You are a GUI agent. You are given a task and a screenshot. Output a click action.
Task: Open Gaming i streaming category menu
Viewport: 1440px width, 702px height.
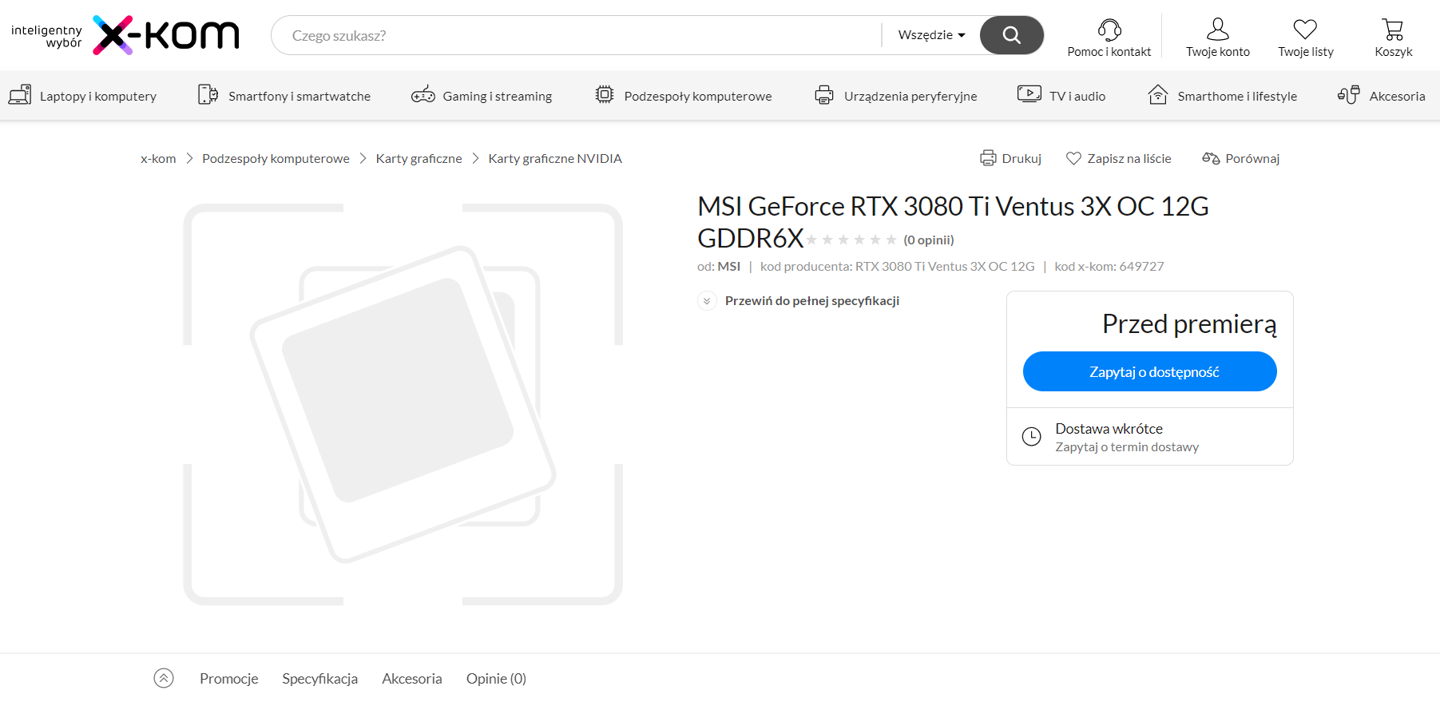481,96
